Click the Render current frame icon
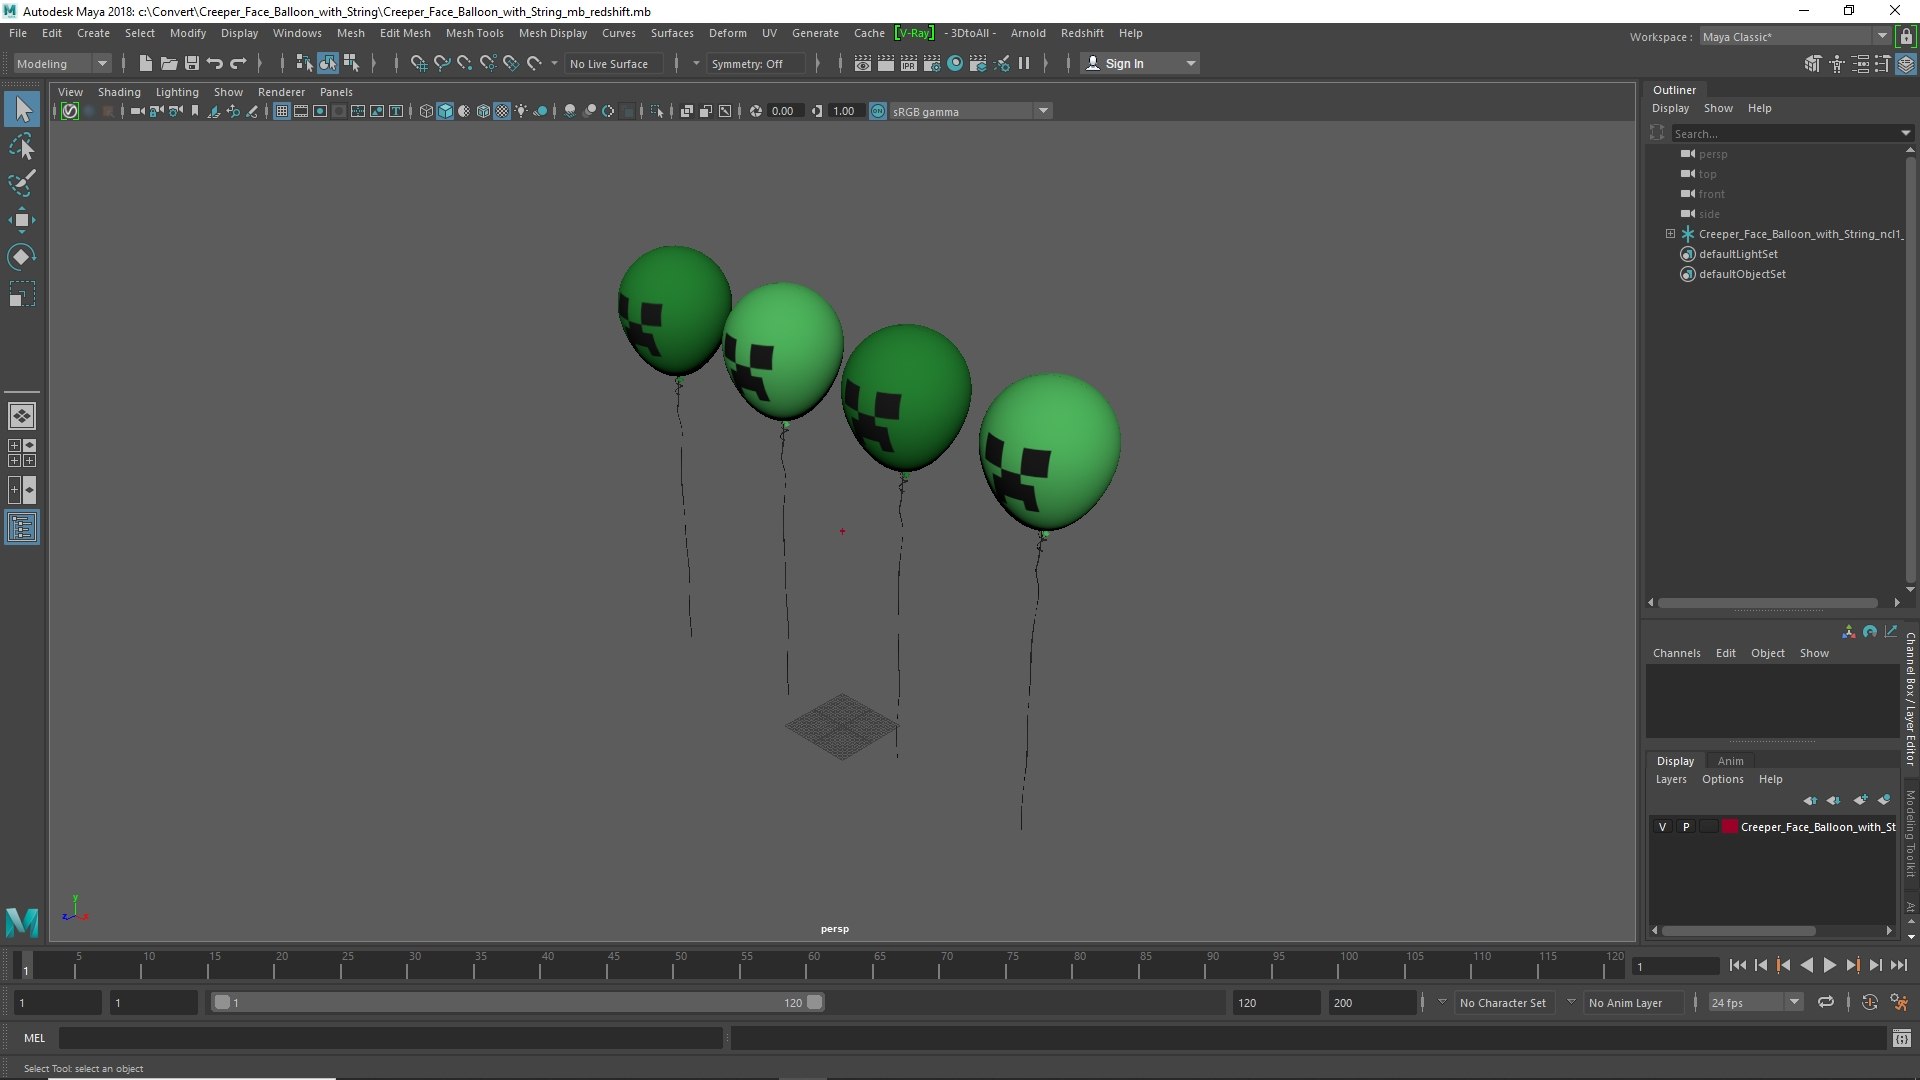This screenshot has height=1080, width=1920. coord(886,63)
